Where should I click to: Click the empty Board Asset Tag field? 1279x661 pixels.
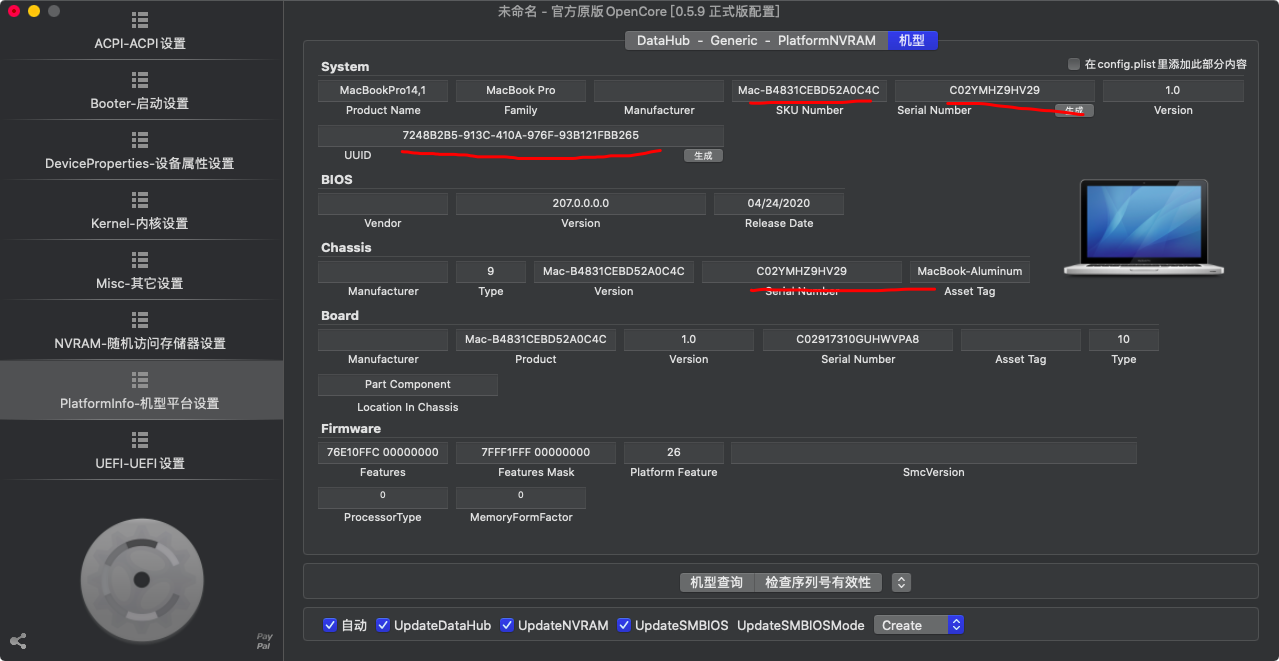click(1021, 339)
